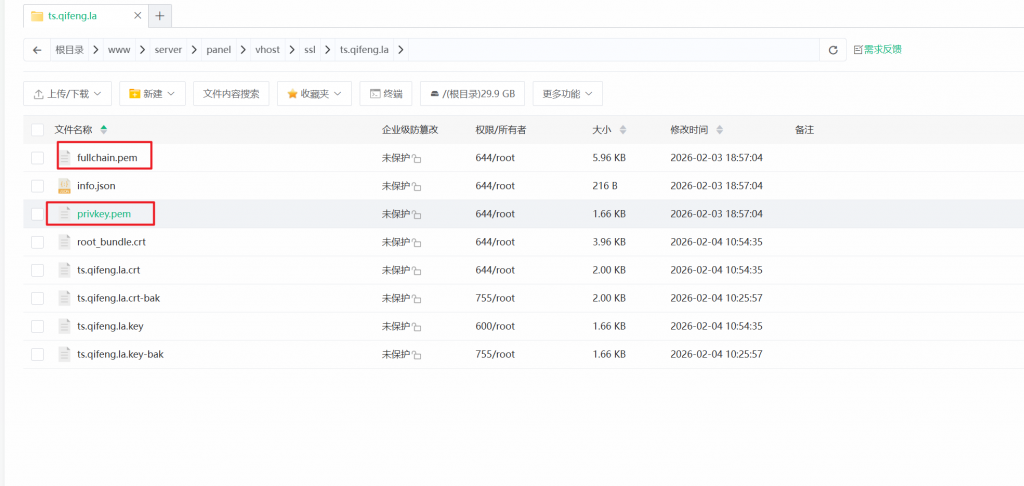Go to vhost in breadcrumb
The image size is (1024, 486).
(266, 50)
